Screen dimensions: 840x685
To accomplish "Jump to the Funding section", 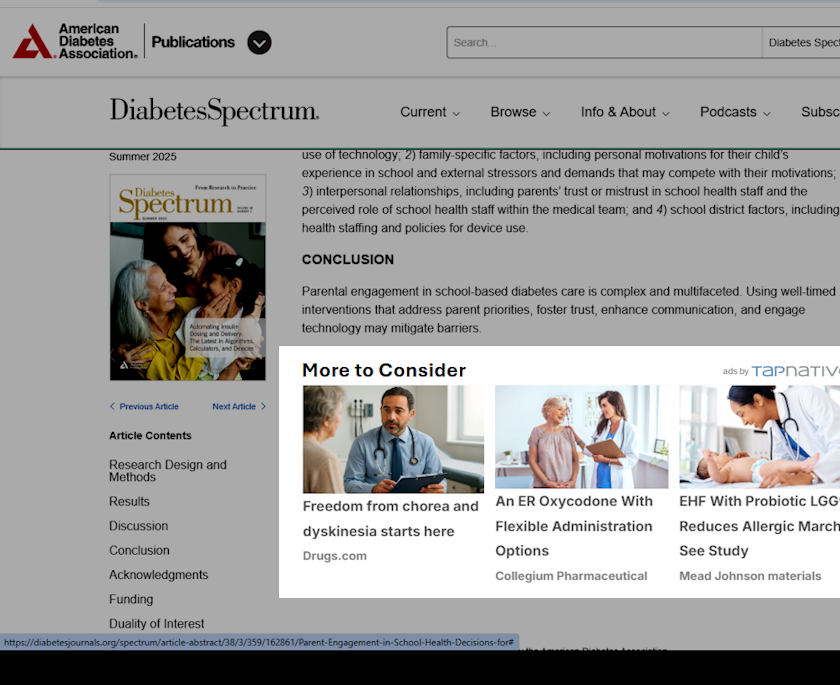I will [131, 600].
